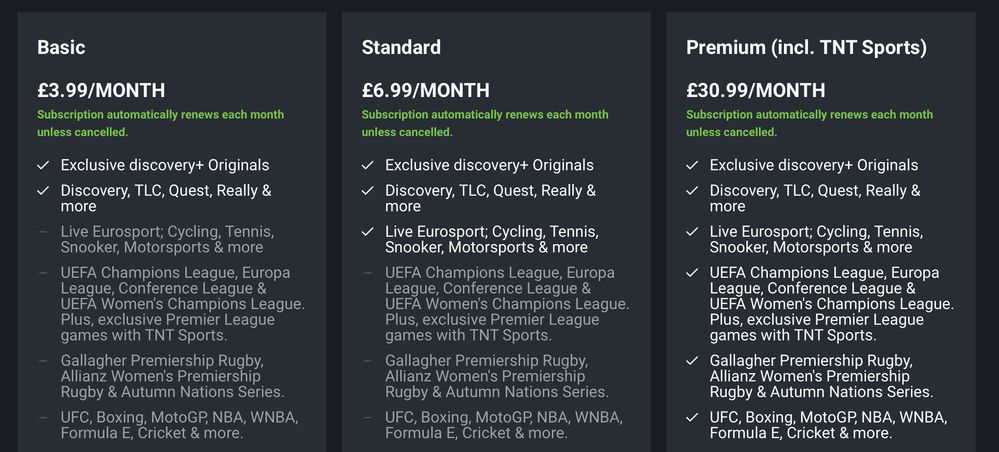The image size is (999, 452).
Task: Click checkmark beside Basic's Discovery, TLC, Quest
Action: (x=43, y=191)
